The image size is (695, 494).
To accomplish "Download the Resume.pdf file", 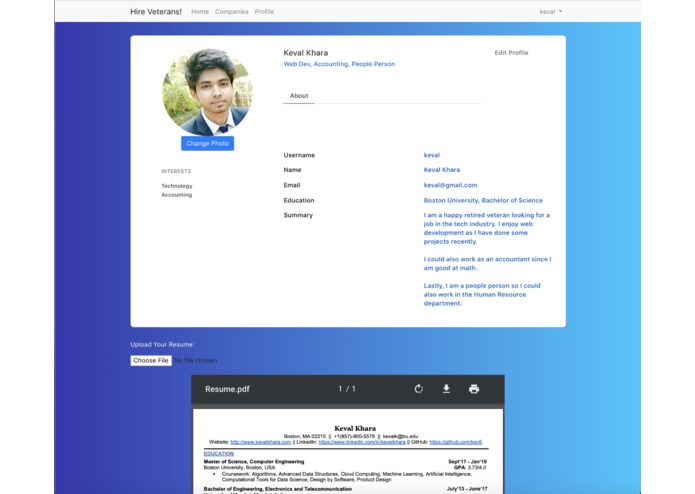I will tap(446, 389).
